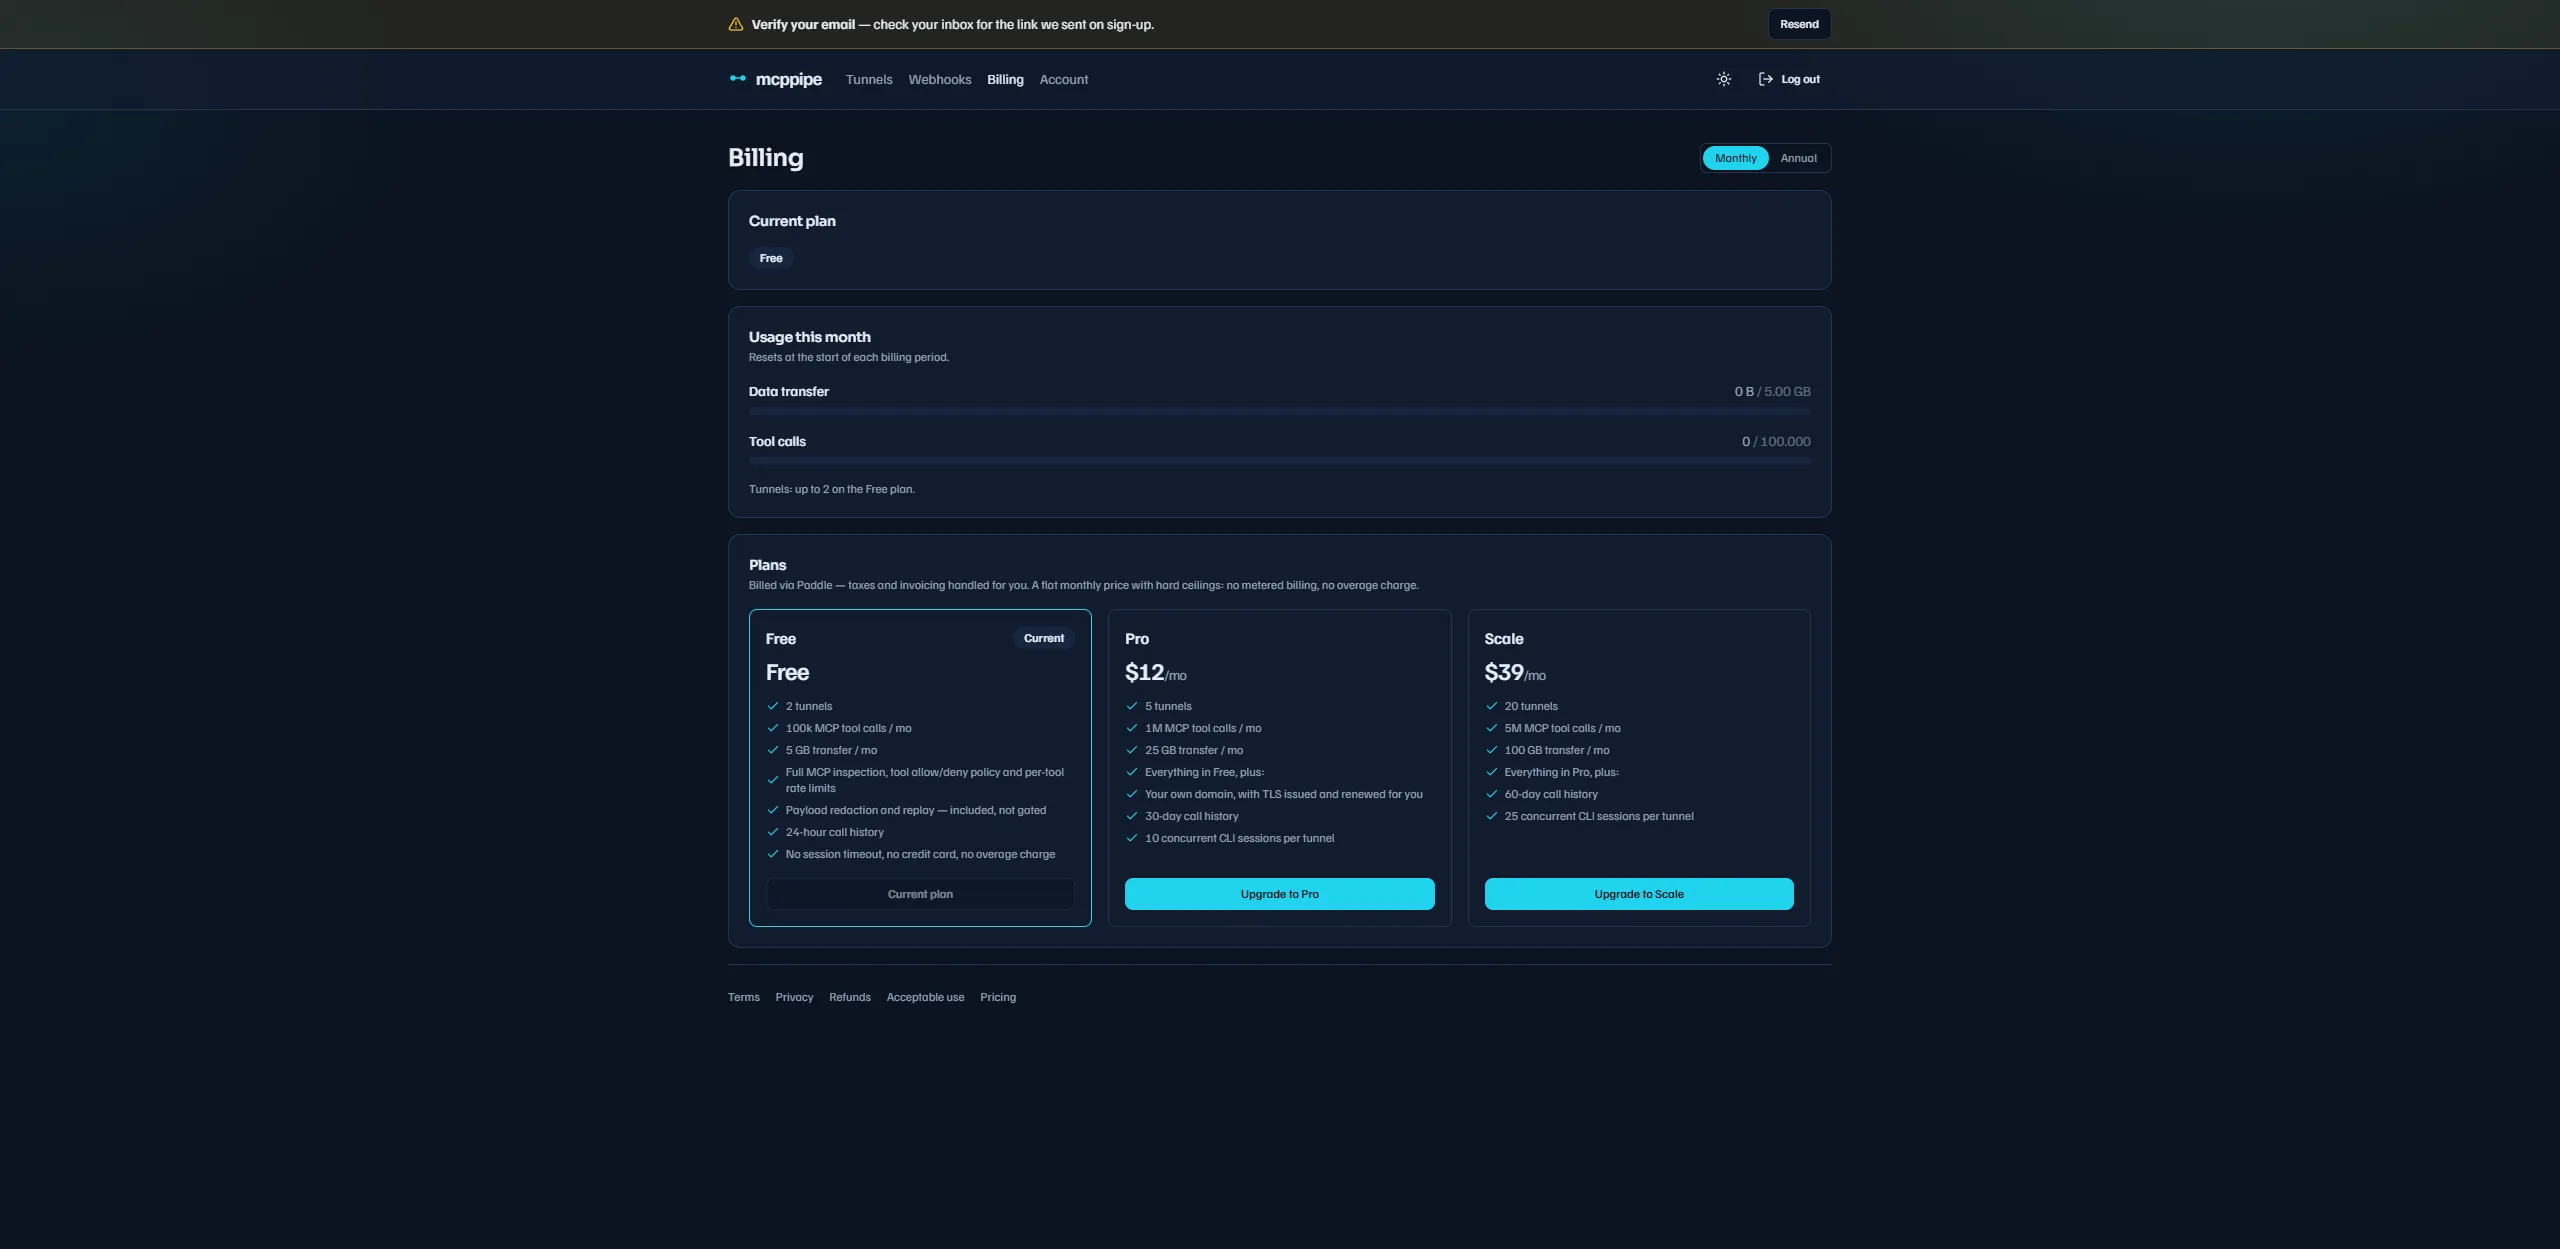The image size is (2560, 1249).
Task: Select Monthly billing toggle
Action: pos(1736,158)
